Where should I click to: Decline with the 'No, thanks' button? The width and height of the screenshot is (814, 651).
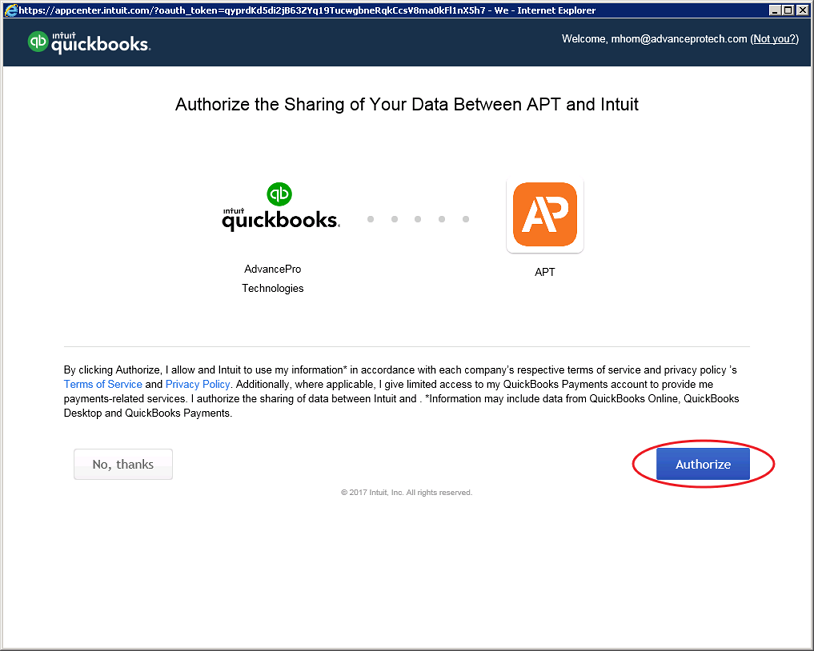[123, 464]
